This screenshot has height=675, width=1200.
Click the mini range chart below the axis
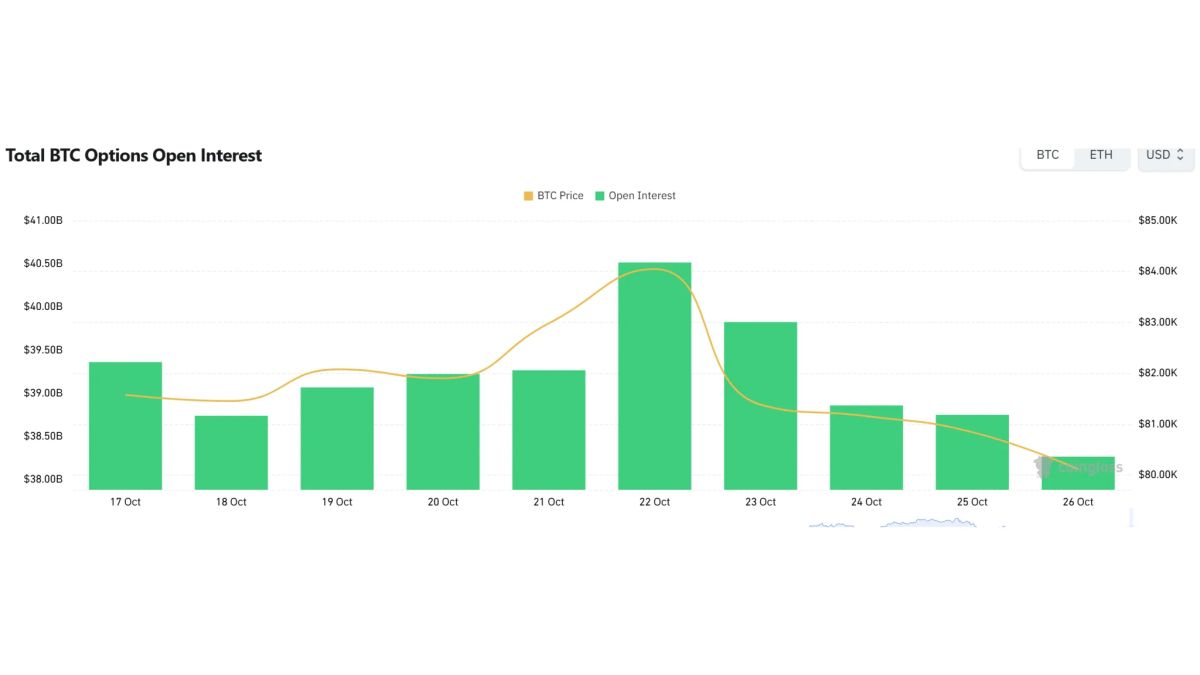[x=905, y=522]
